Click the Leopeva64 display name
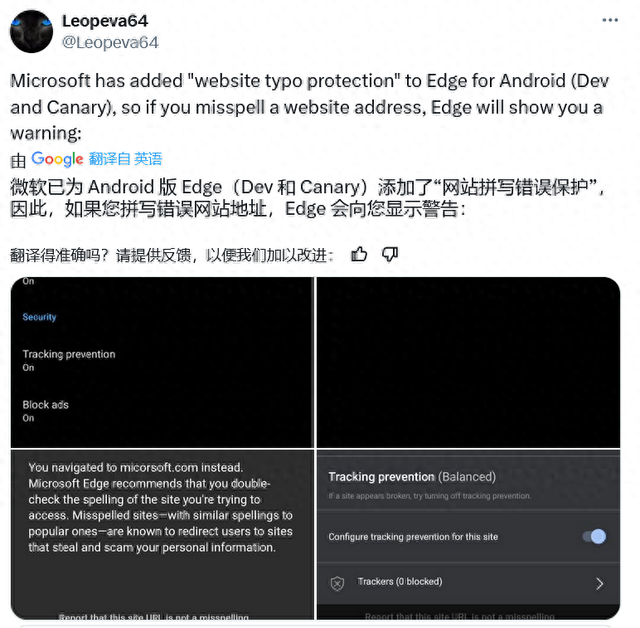The image size is (640, 628). tap(105, 21)
